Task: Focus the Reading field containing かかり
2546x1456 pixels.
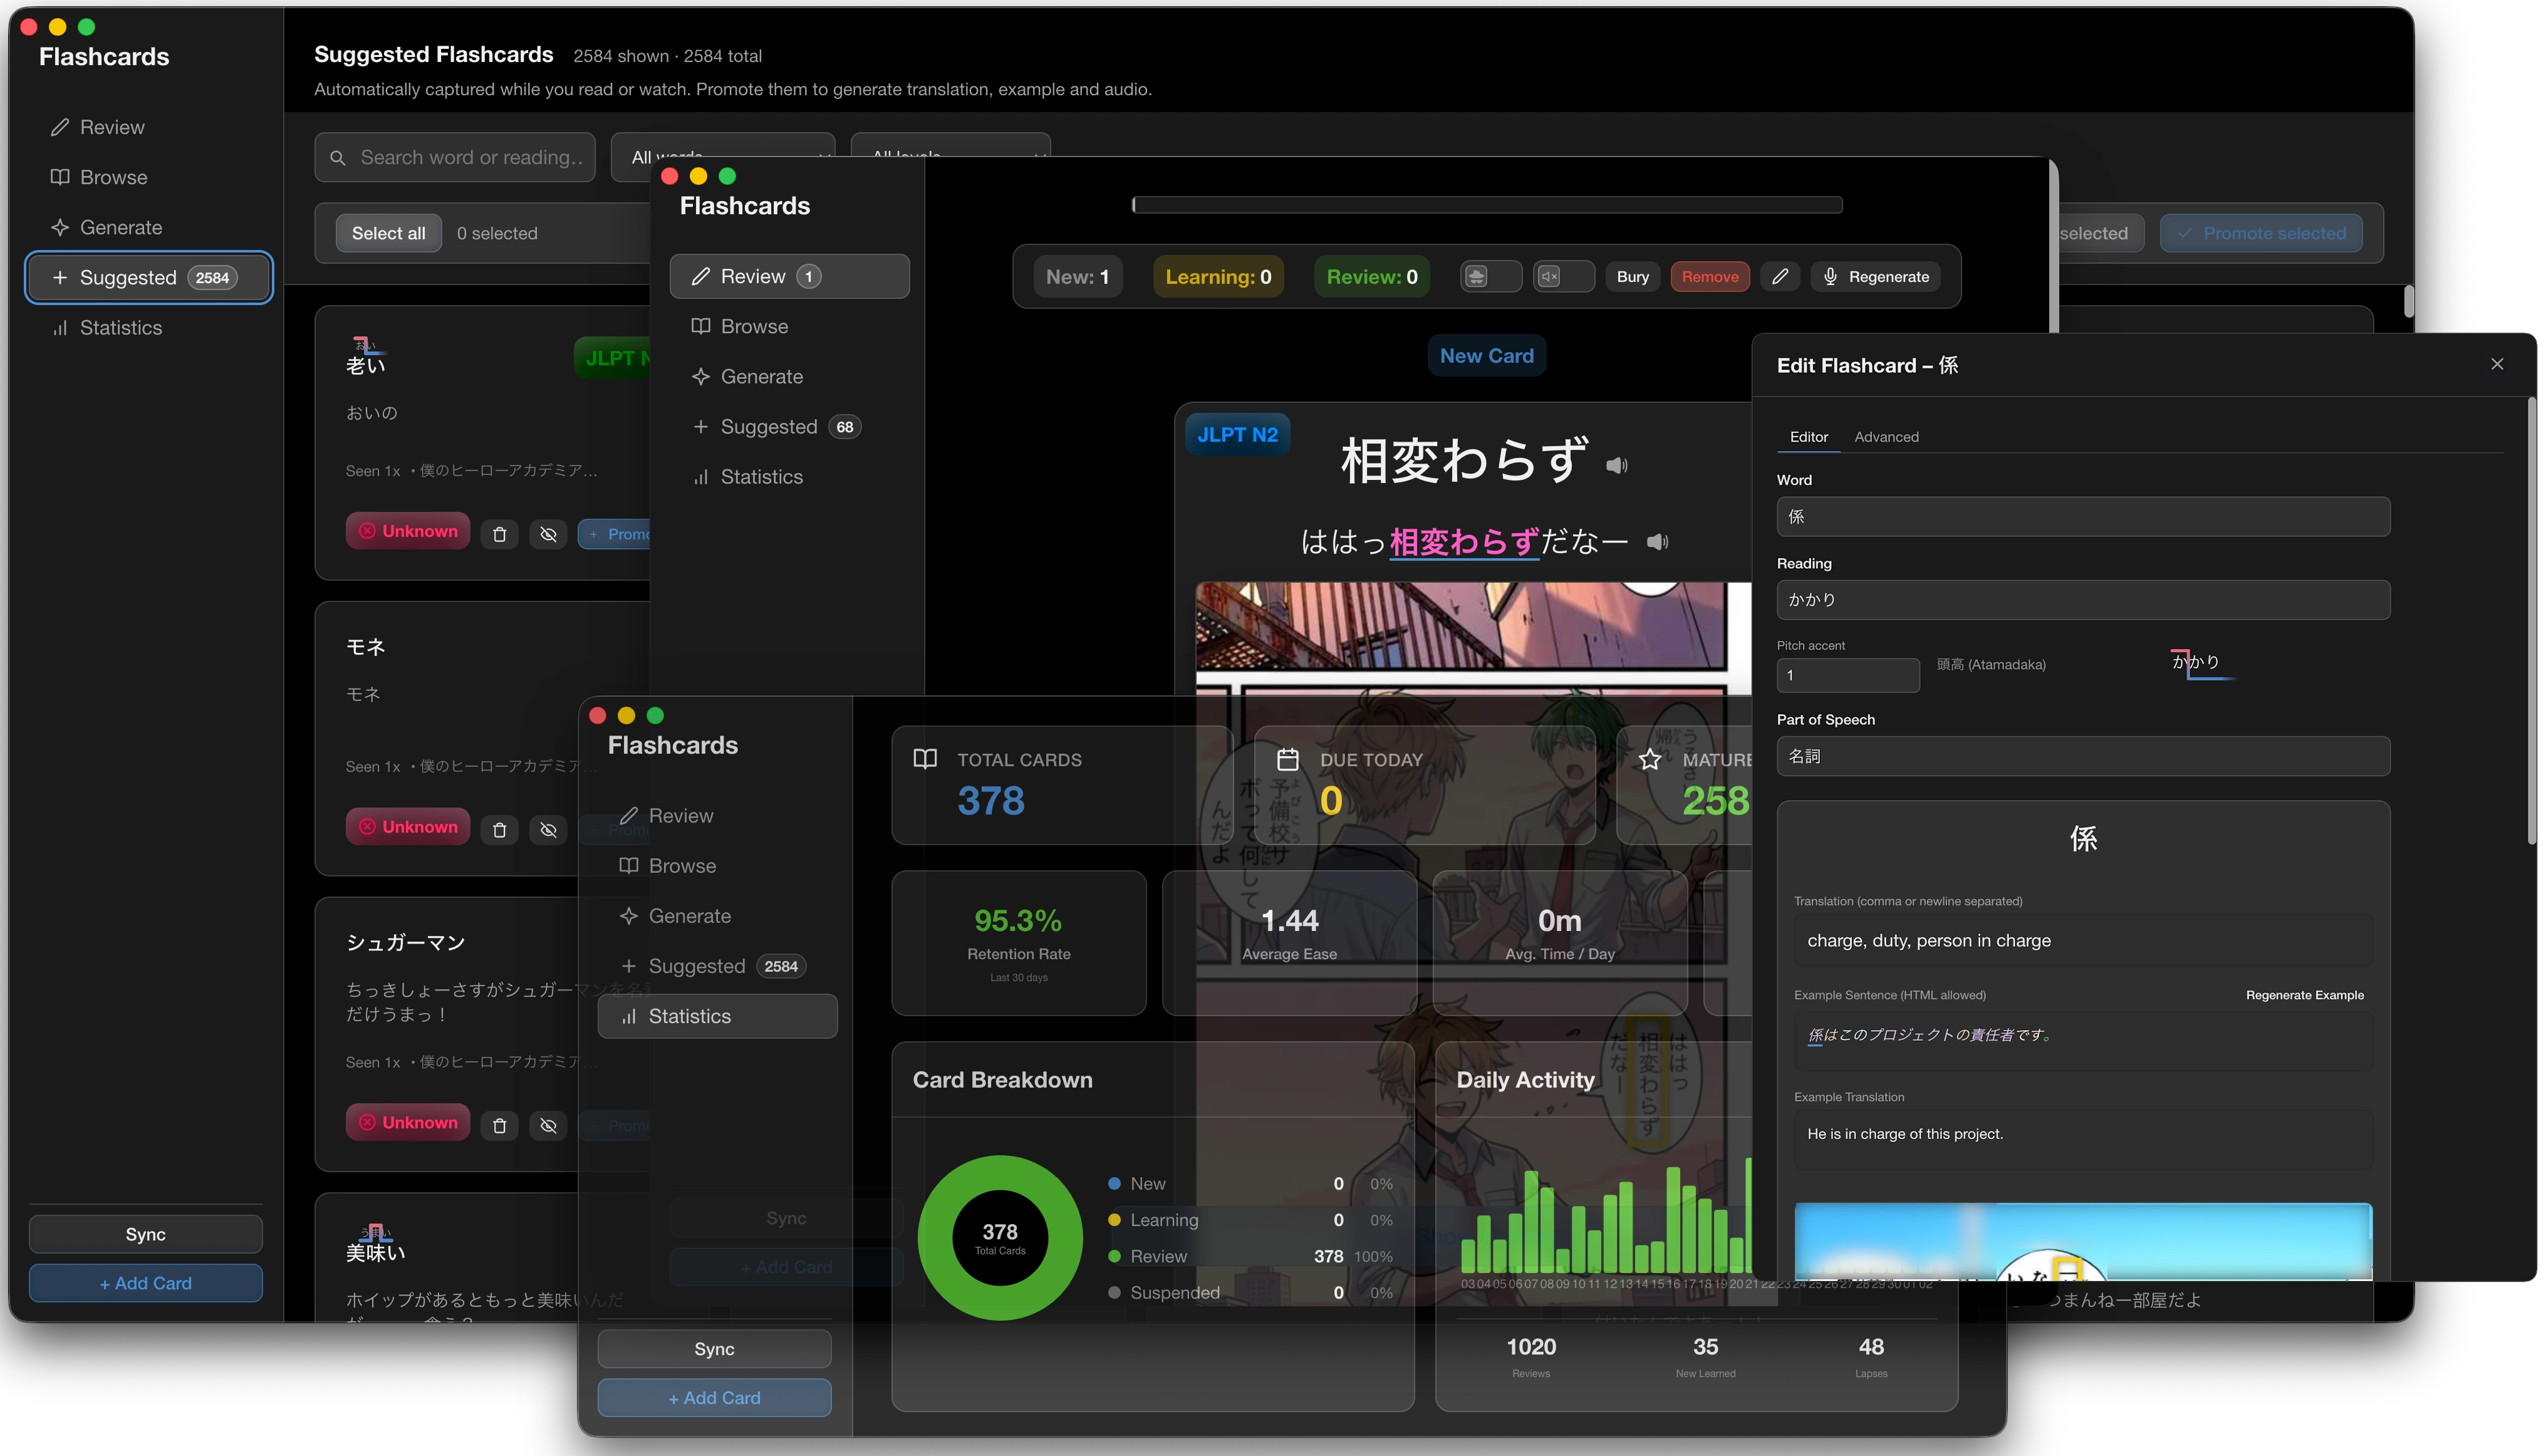Action: [x=2083, y=600]
